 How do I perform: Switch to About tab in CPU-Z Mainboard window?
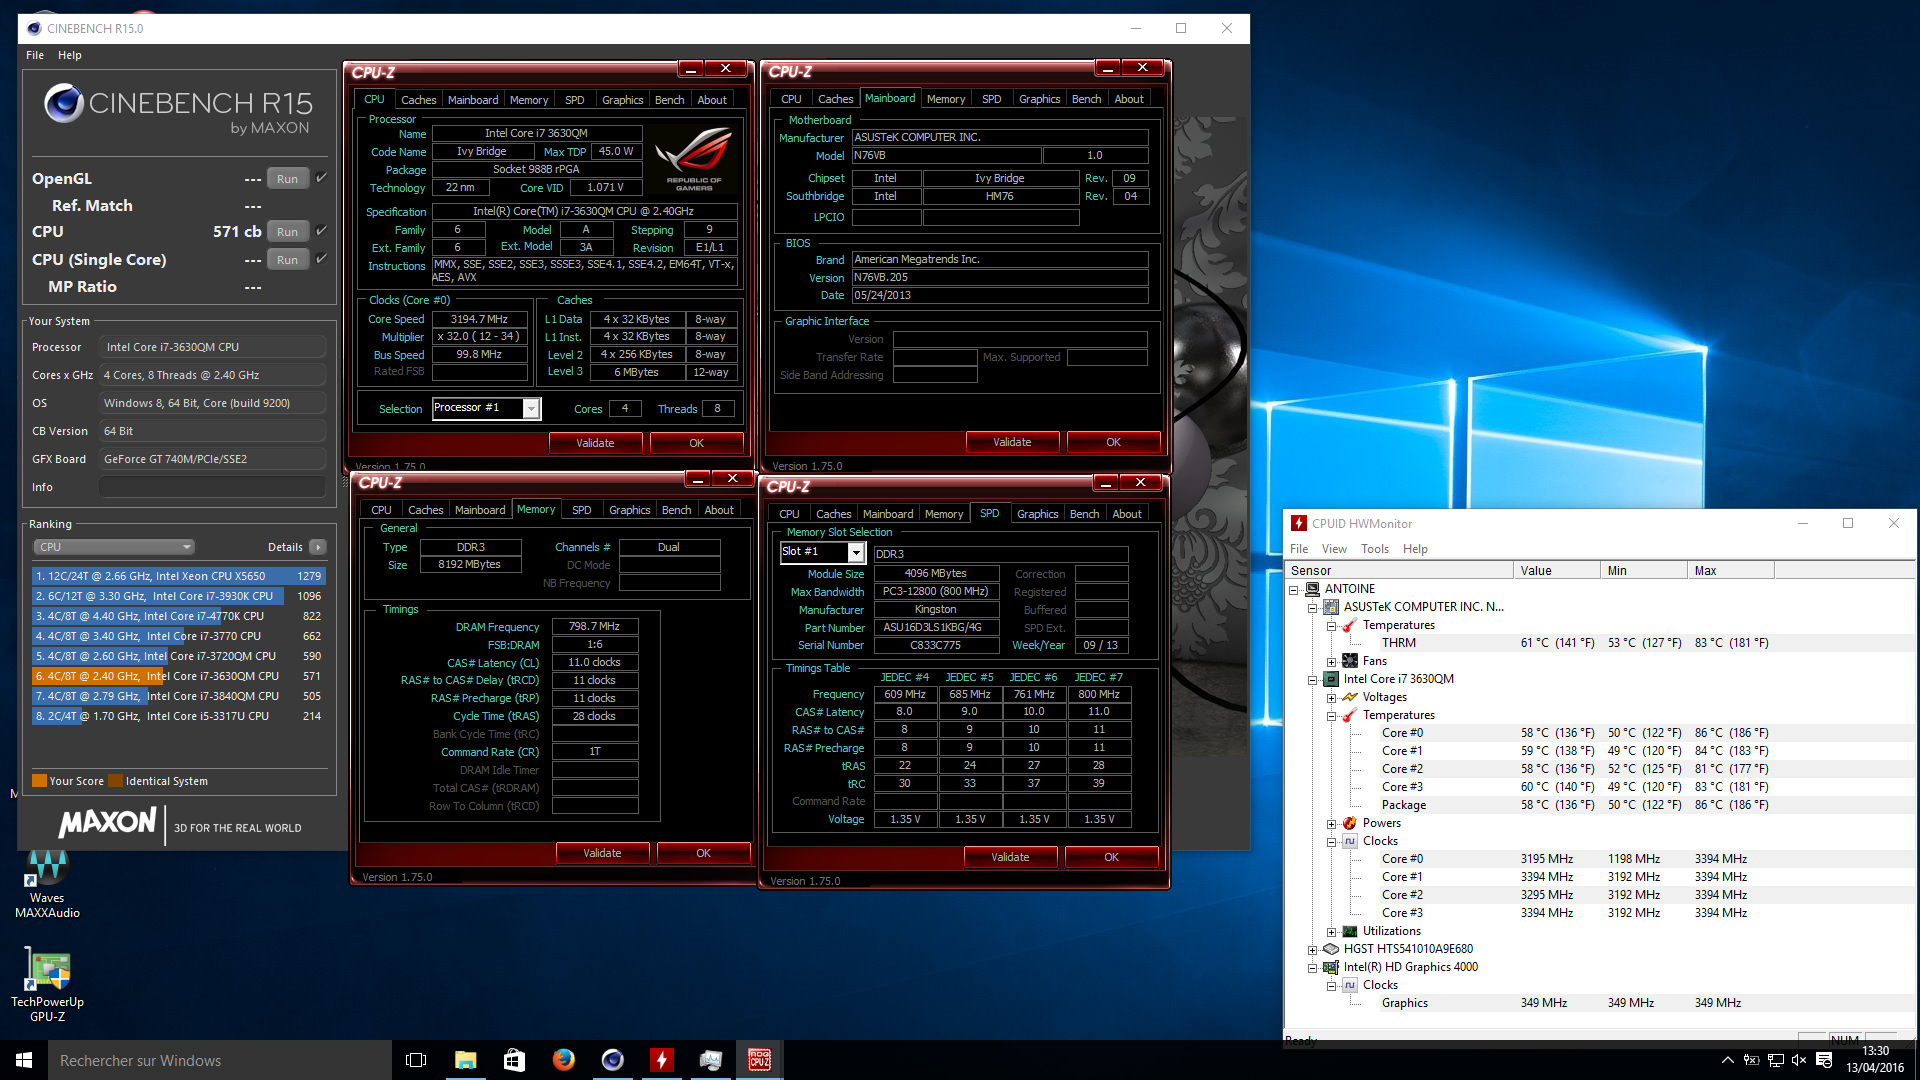tap(1129, 99)
